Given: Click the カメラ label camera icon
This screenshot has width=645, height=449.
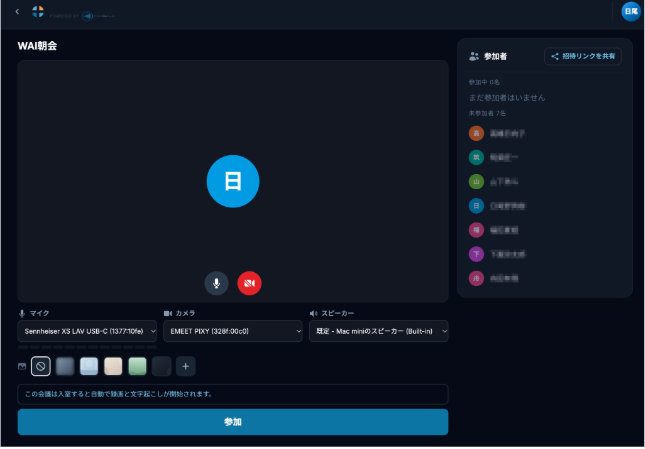Looking at the screenshot, I should tap(168, 313).
